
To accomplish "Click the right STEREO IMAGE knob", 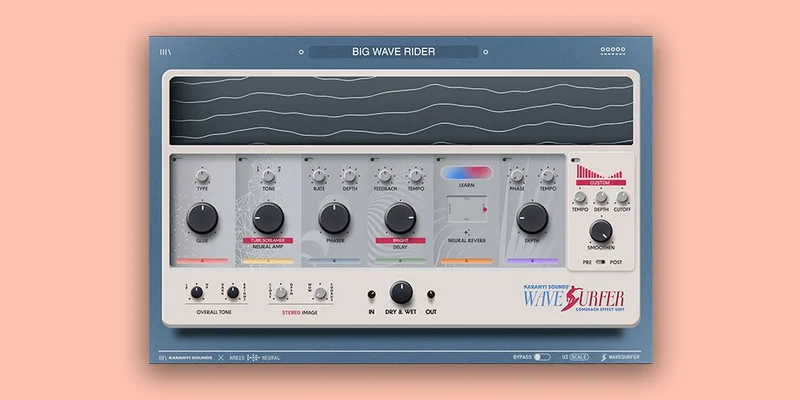I will [320, 293].
